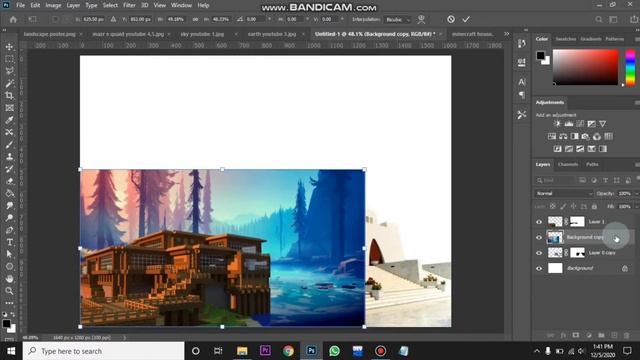Click the Layer 1 mask thumbnail
640x360 pixels.
577,222
